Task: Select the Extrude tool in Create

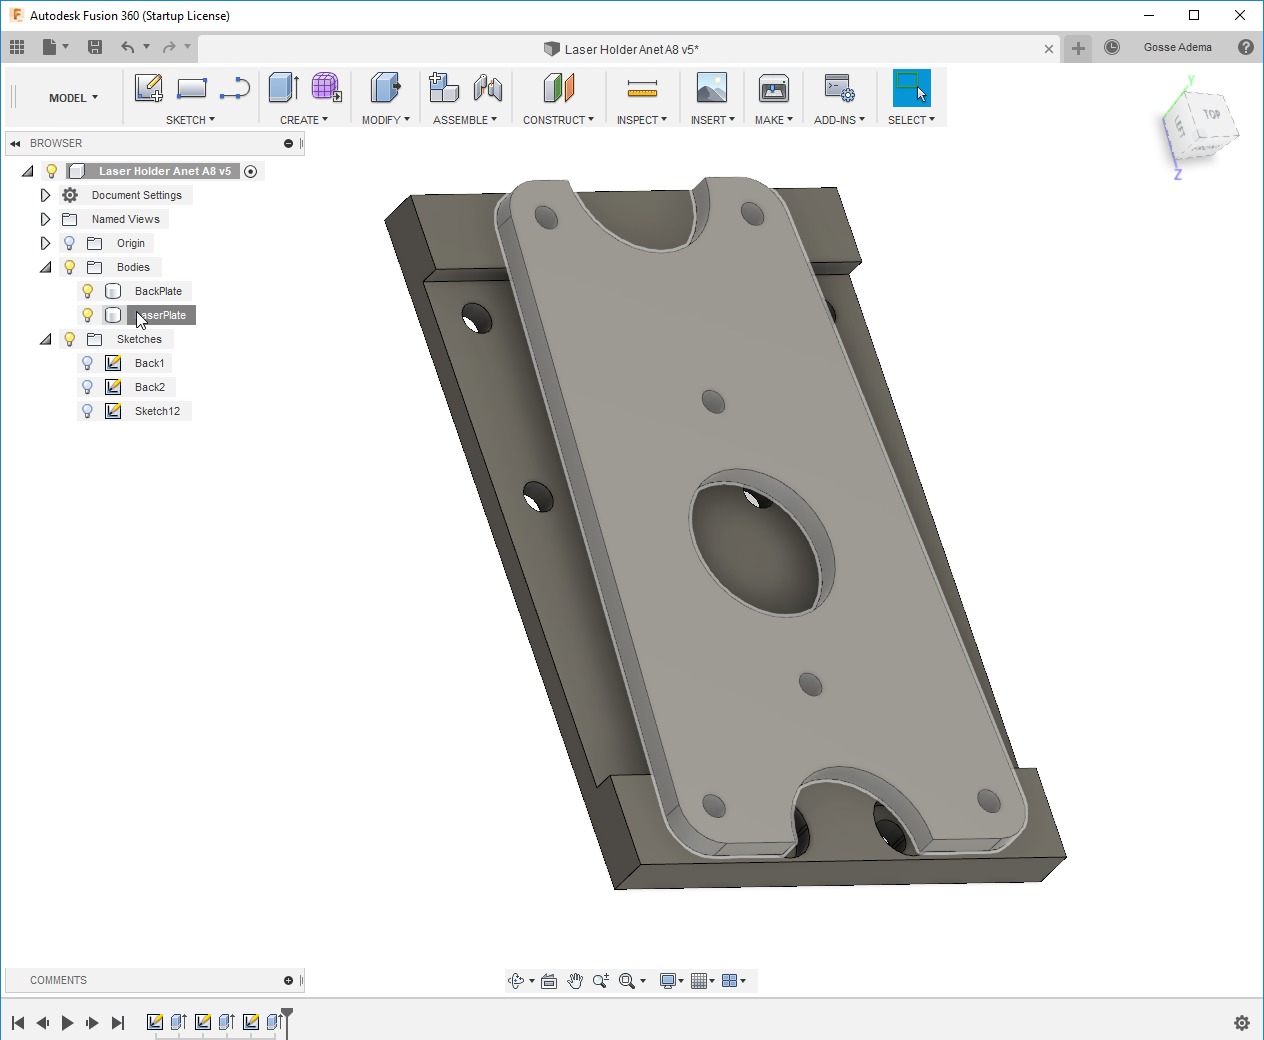Action: 283,89
